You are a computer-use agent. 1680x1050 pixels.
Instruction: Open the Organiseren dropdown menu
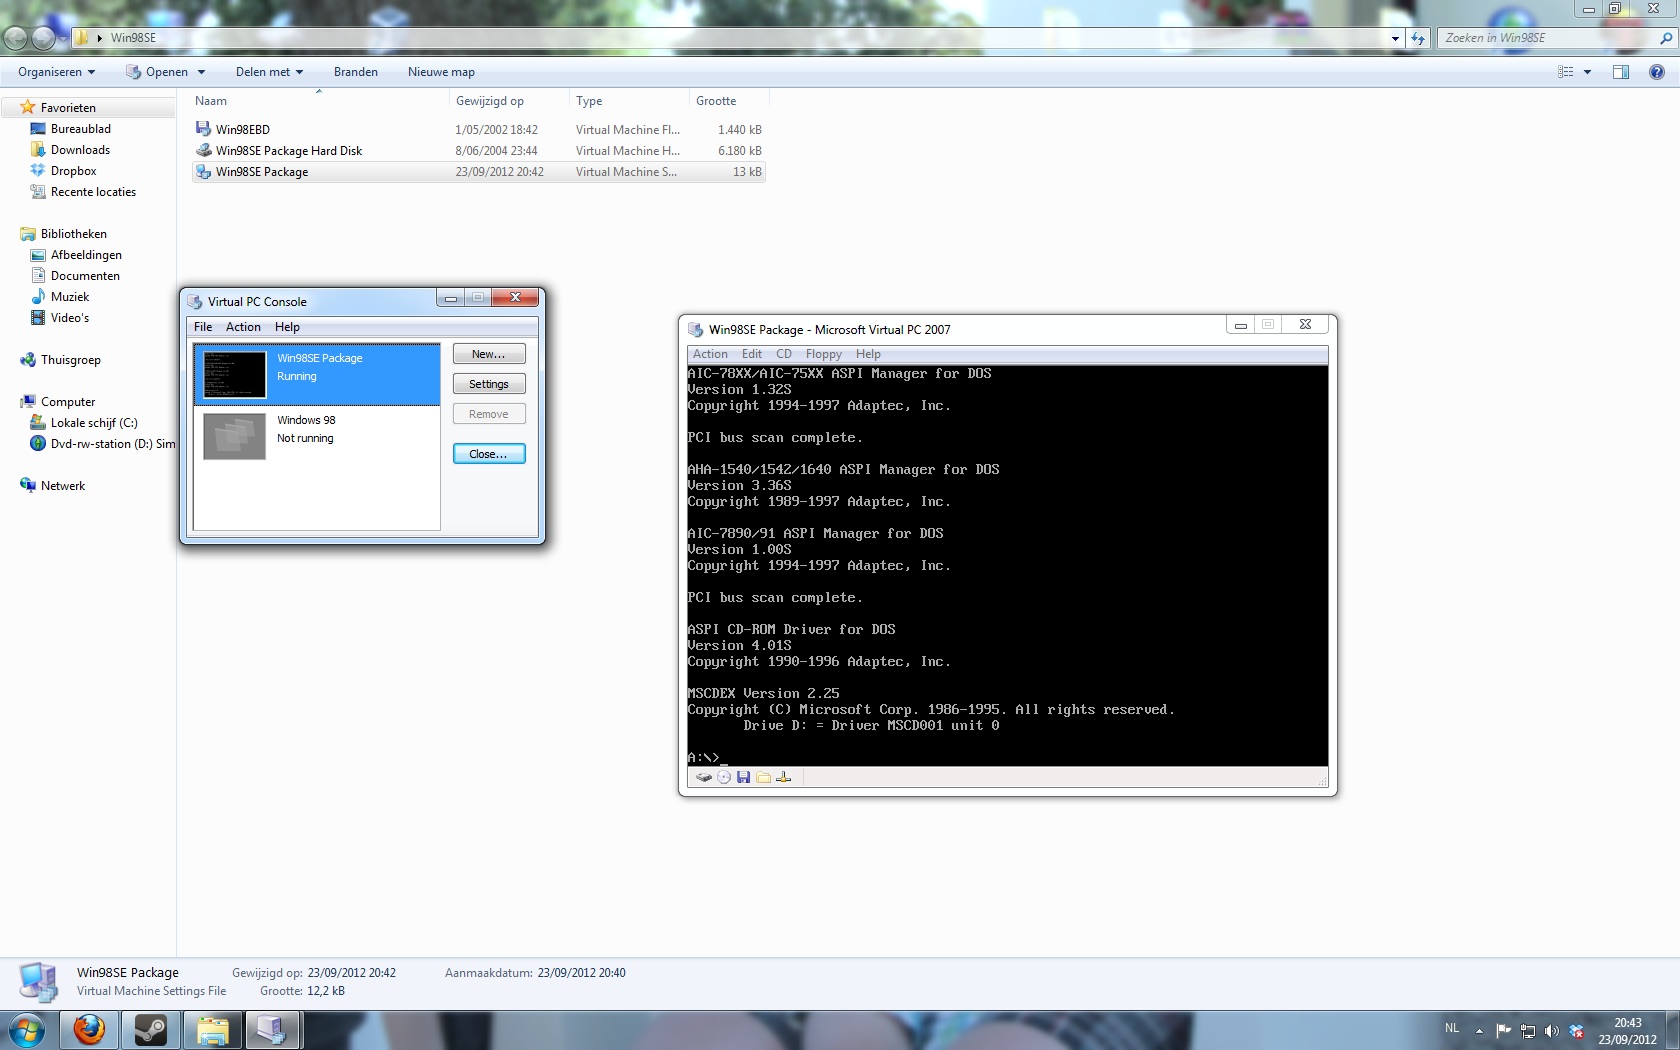[57, 72]
